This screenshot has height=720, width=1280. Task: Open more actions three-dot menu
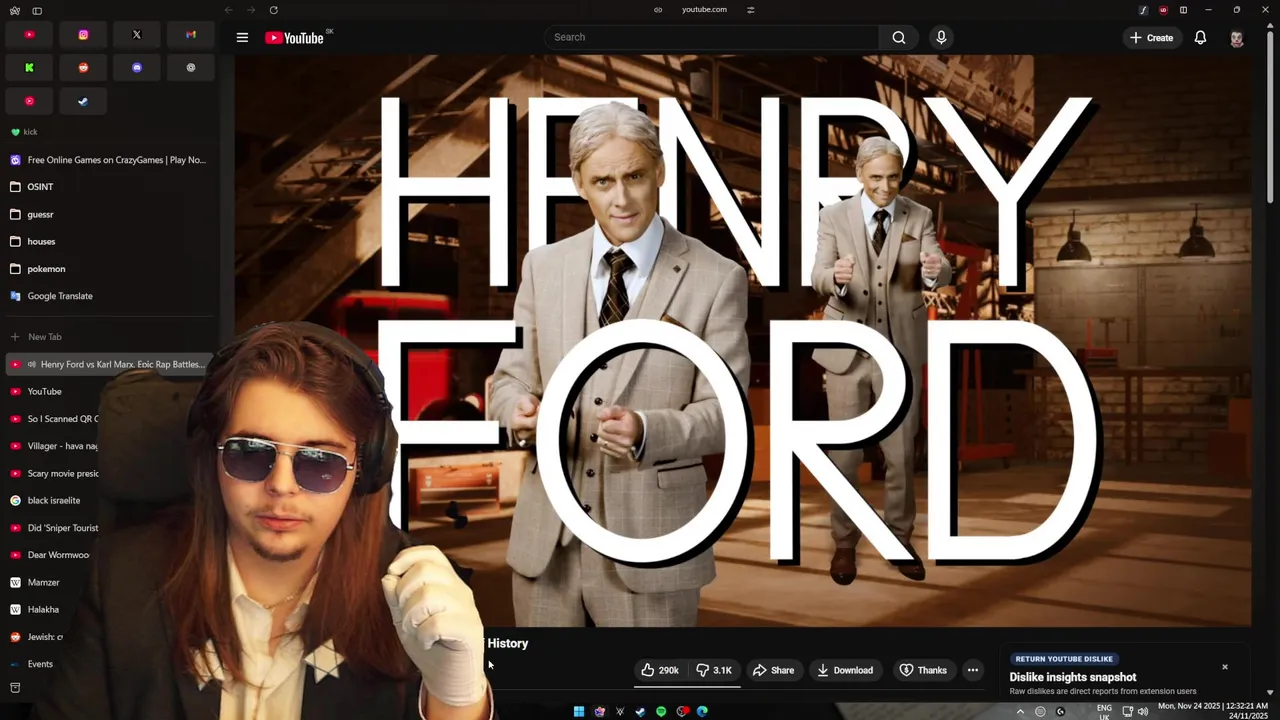tap(973, 670)
